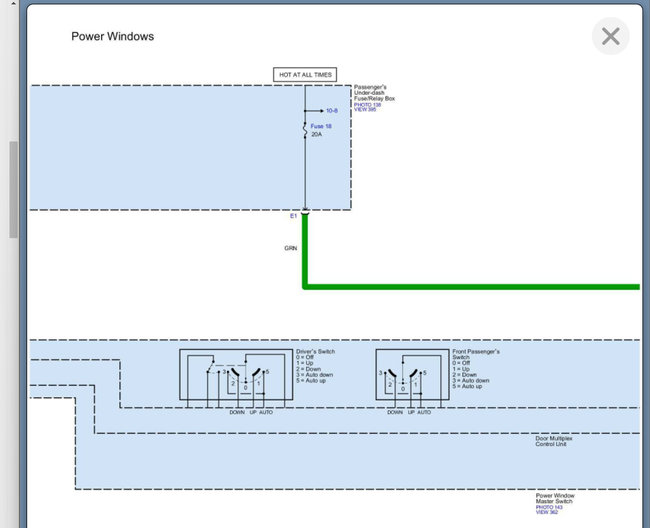Click the thick green wire segment
This screenshot has height=528, width=650.
tap(471, 287)
